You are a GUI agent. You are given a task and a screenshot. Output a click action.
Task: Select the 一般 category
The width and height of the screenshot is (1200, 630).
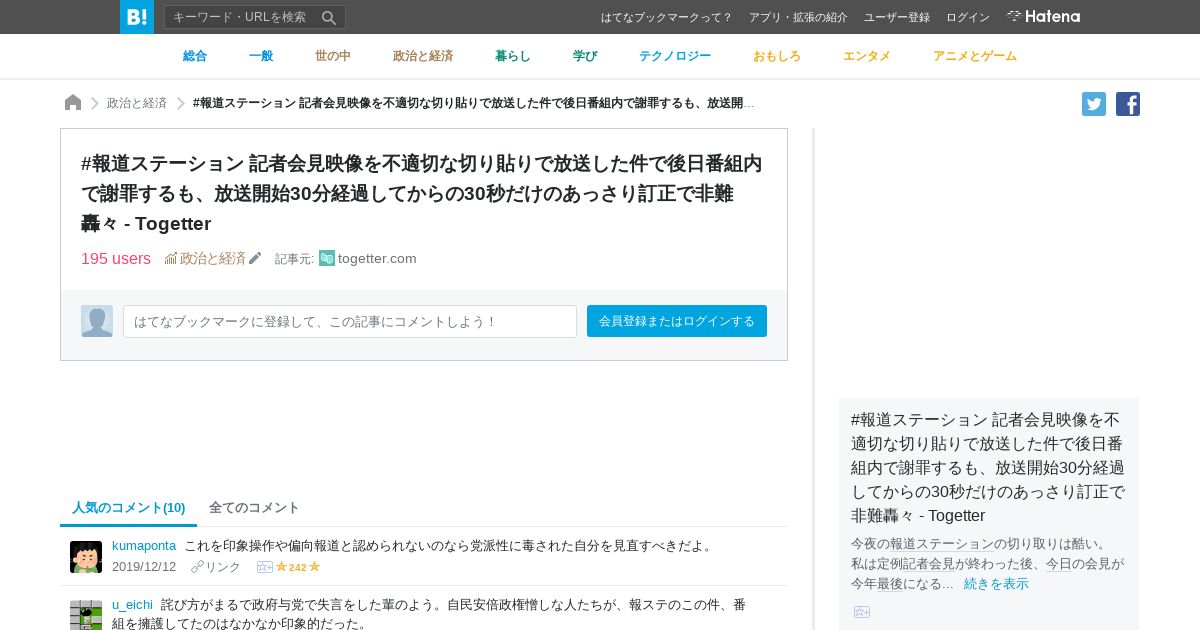click(261, 56)
